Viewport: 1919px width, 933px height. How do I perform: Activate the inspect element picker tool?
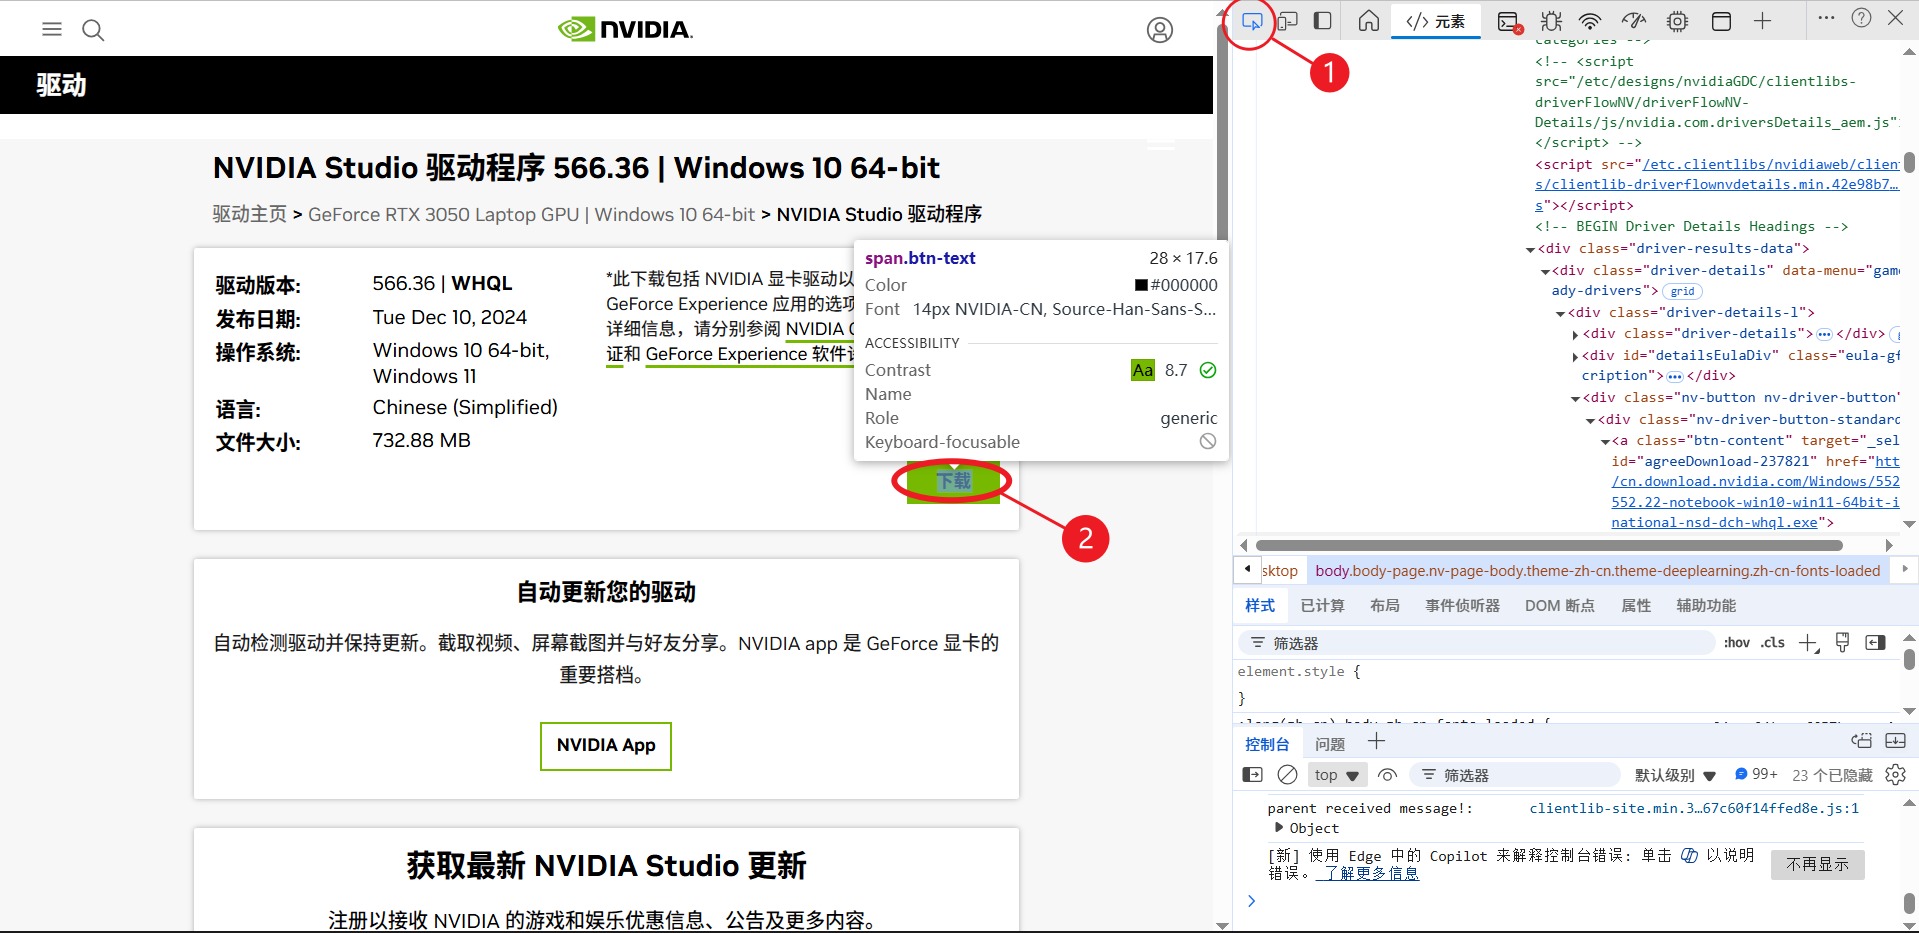click(x=1252, y=21)
